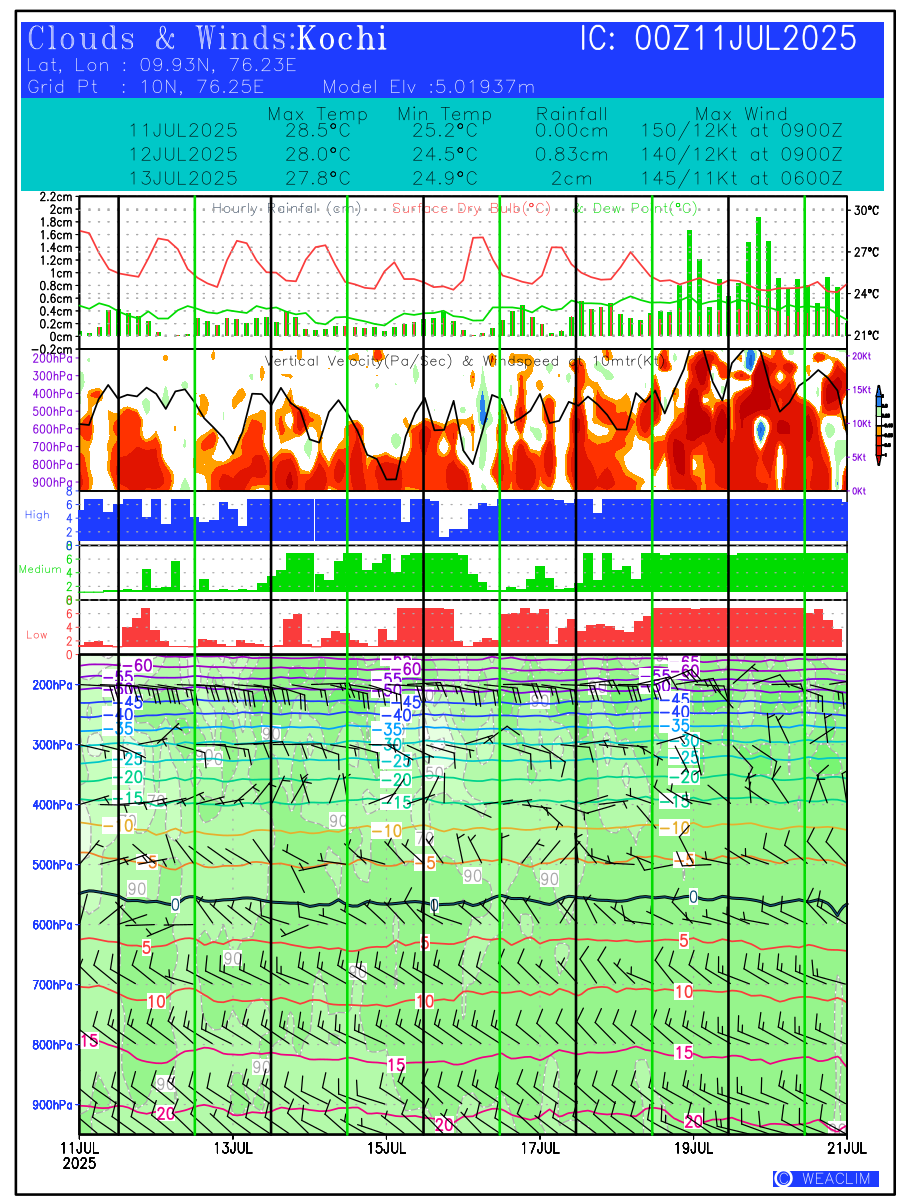900x1200 pixels.
Task: Click the '& Dew Point(°C)' legend label
Action: 636,208
